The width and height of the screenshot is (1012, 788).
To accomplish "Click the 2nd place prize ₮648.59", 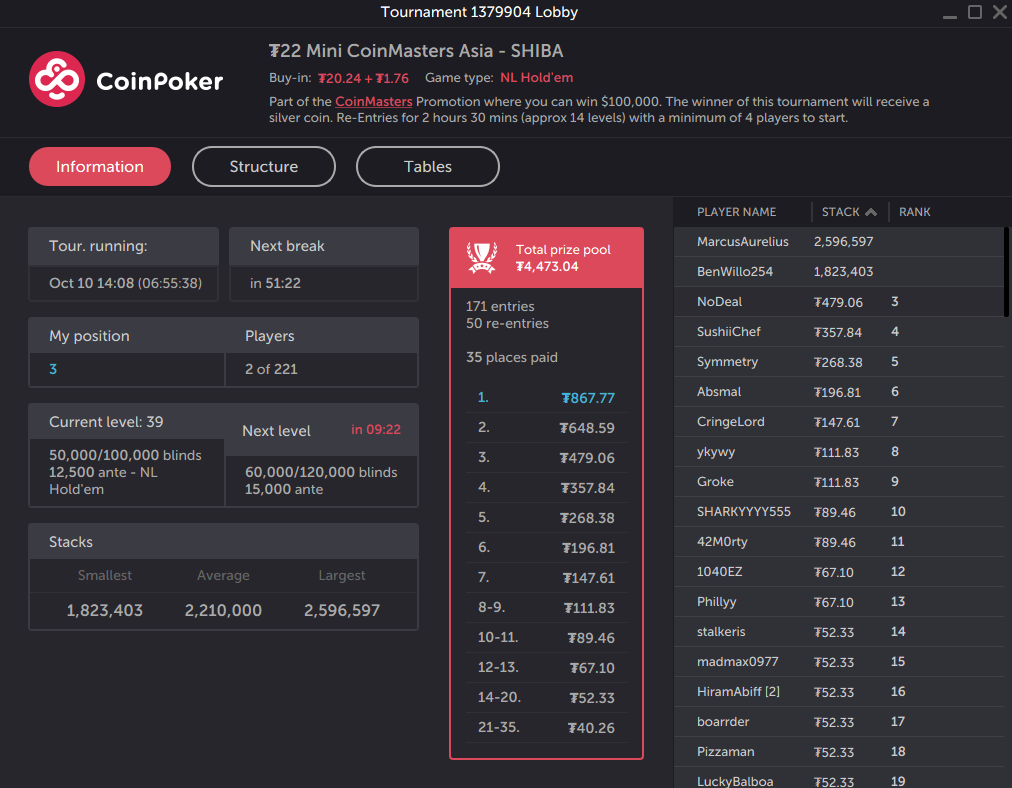I will 586,428.
